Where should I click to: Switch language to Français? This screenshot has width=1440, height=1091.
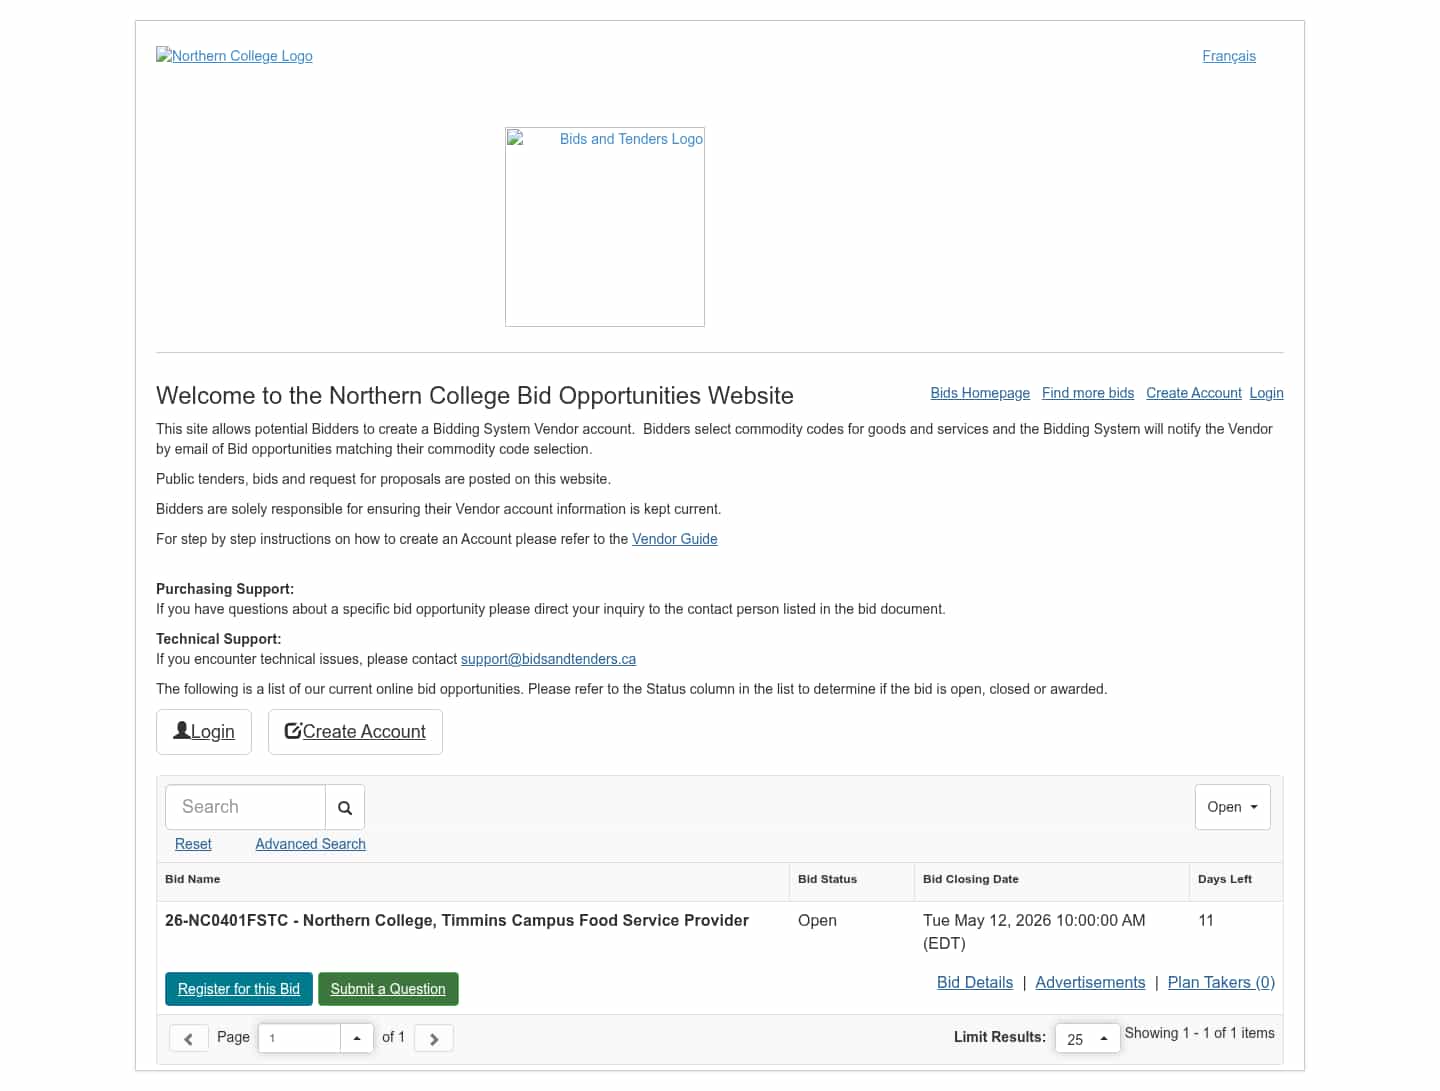[x=1229, y=56]
